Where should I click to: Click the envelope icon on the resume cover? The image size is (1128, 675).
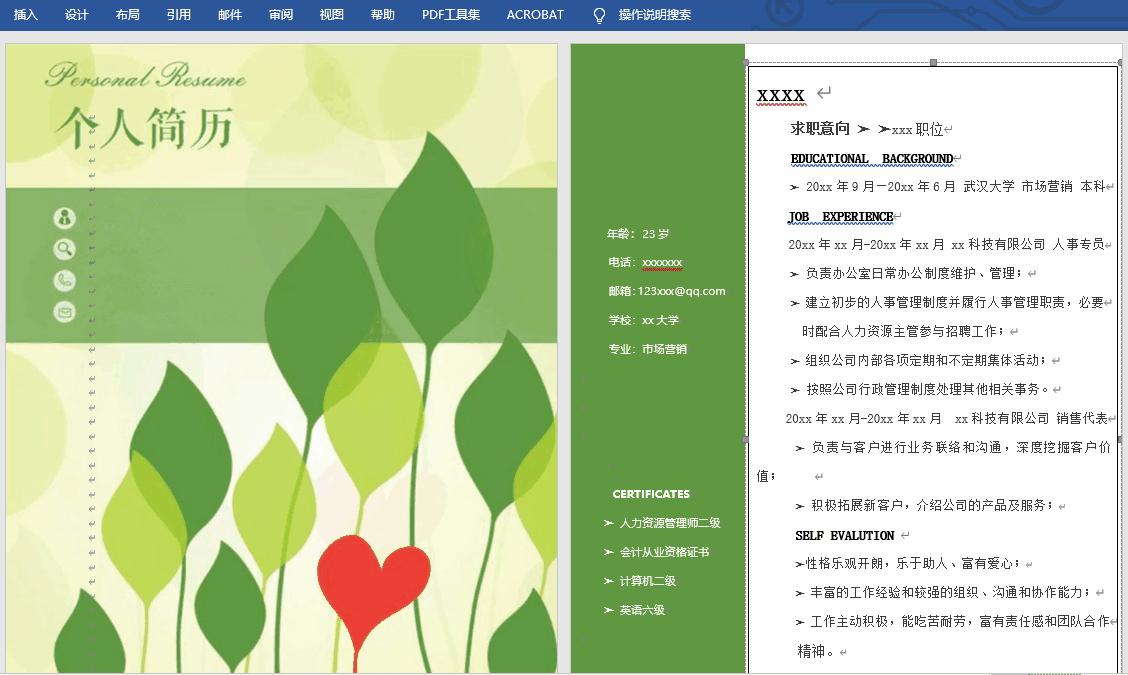65,311
